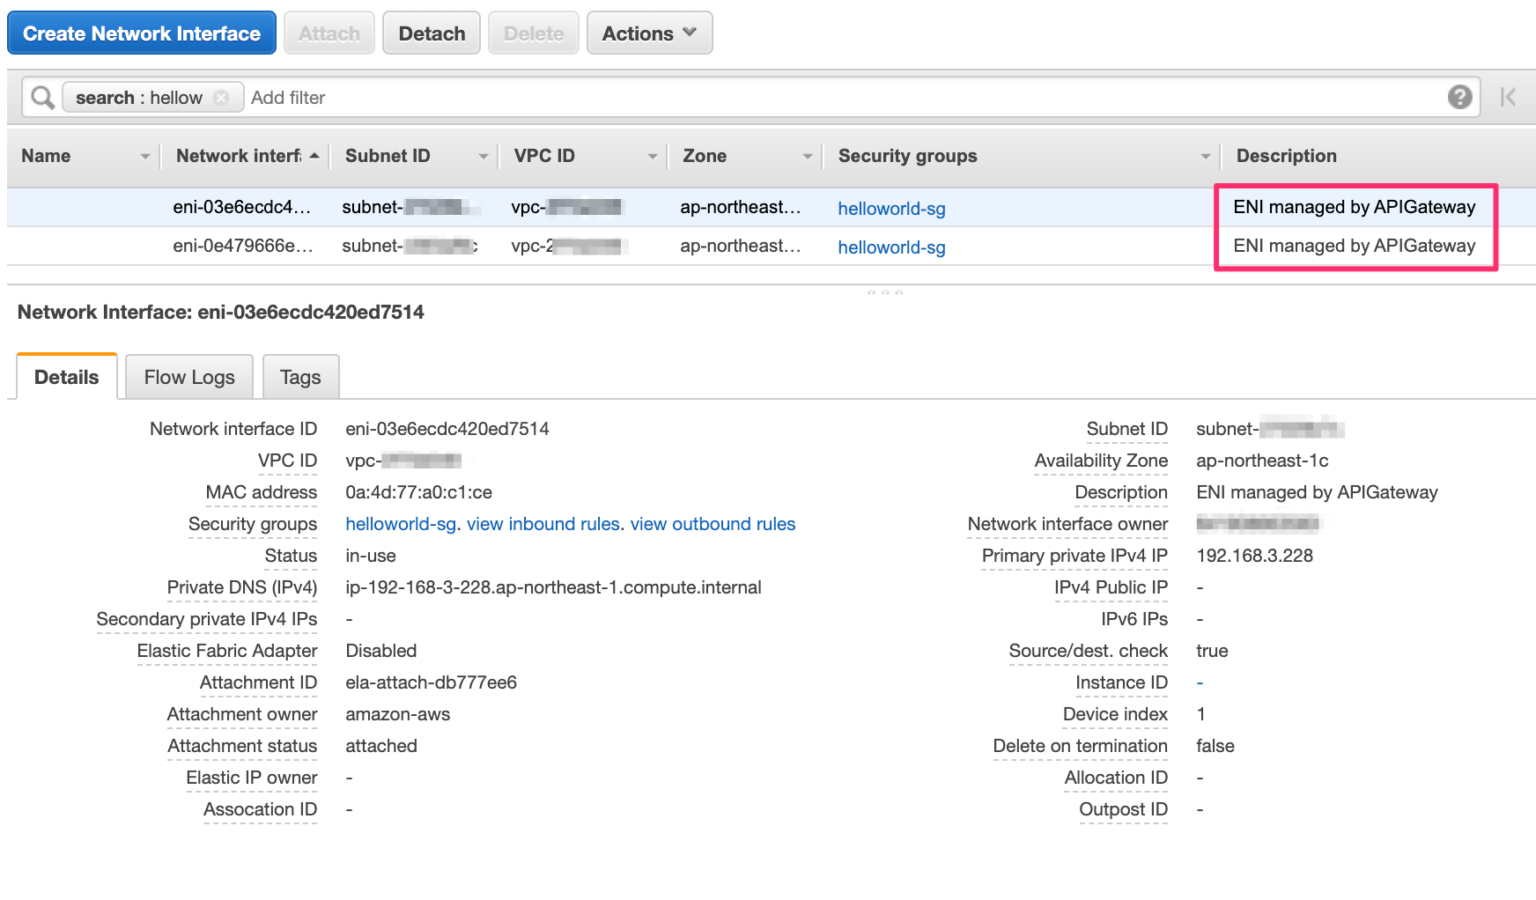The width and height of the screenshot is (1536, 900).
Task: Remove the hellow search filter tag
Action: click(221, 97)
